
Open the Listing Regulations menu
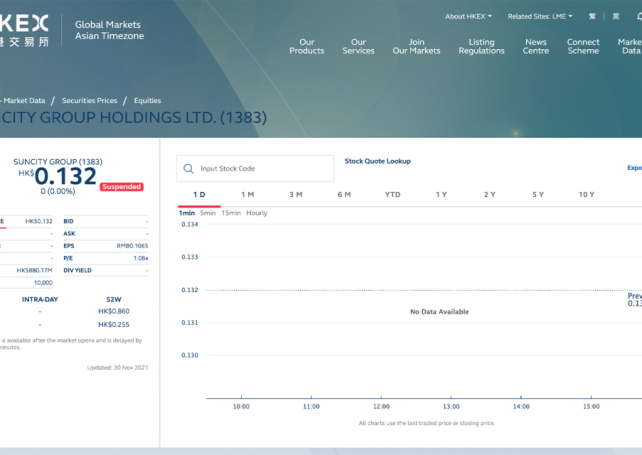[482, 46]
